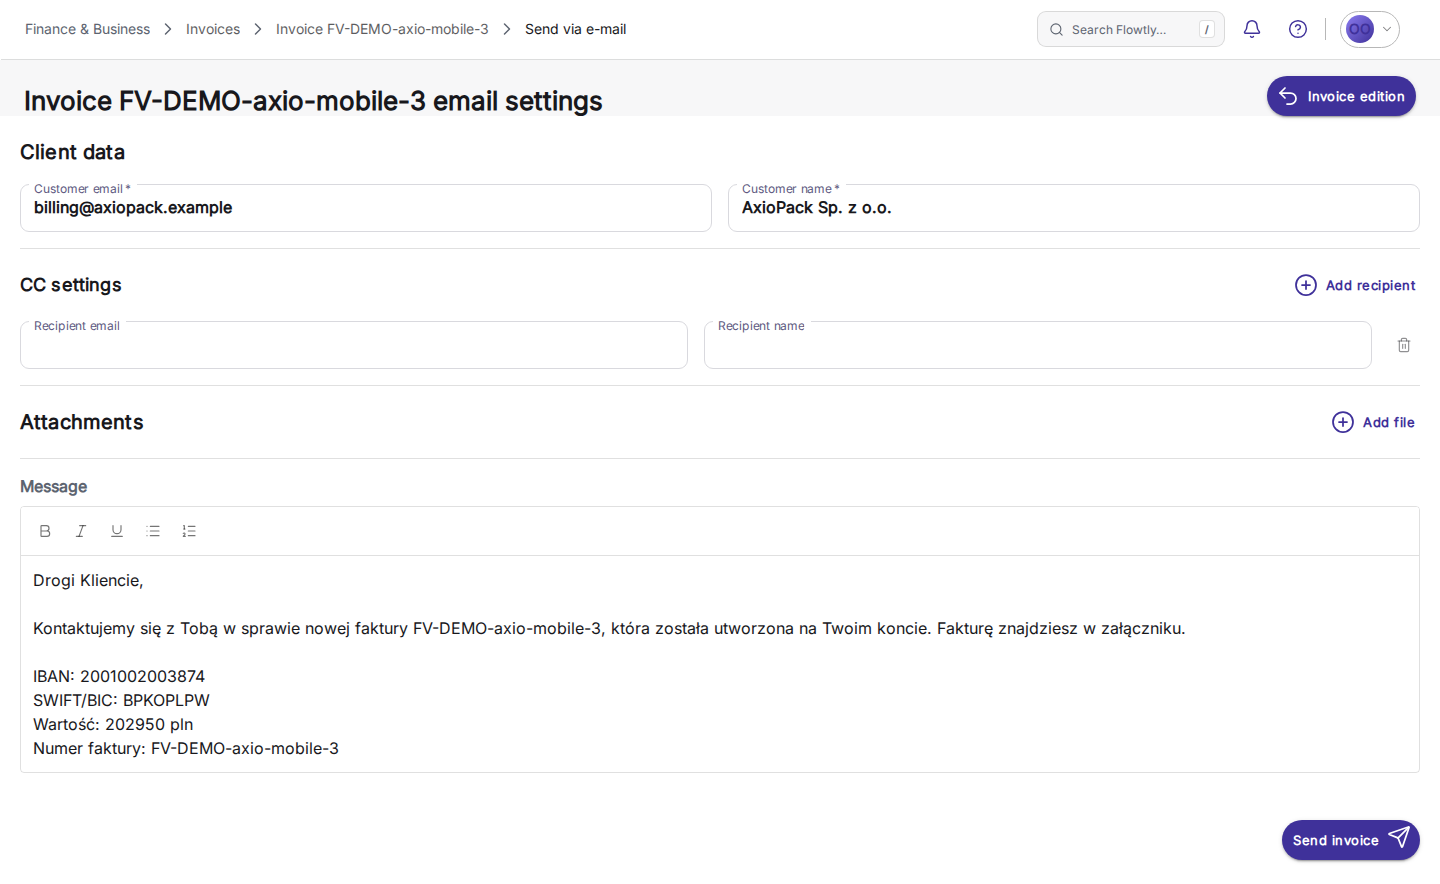The height and width of the screenshot is (884, 1440).
Task: Open Invoice FV-DEMO-axio-mobile-3 breadcrumb
Action: 382,29
